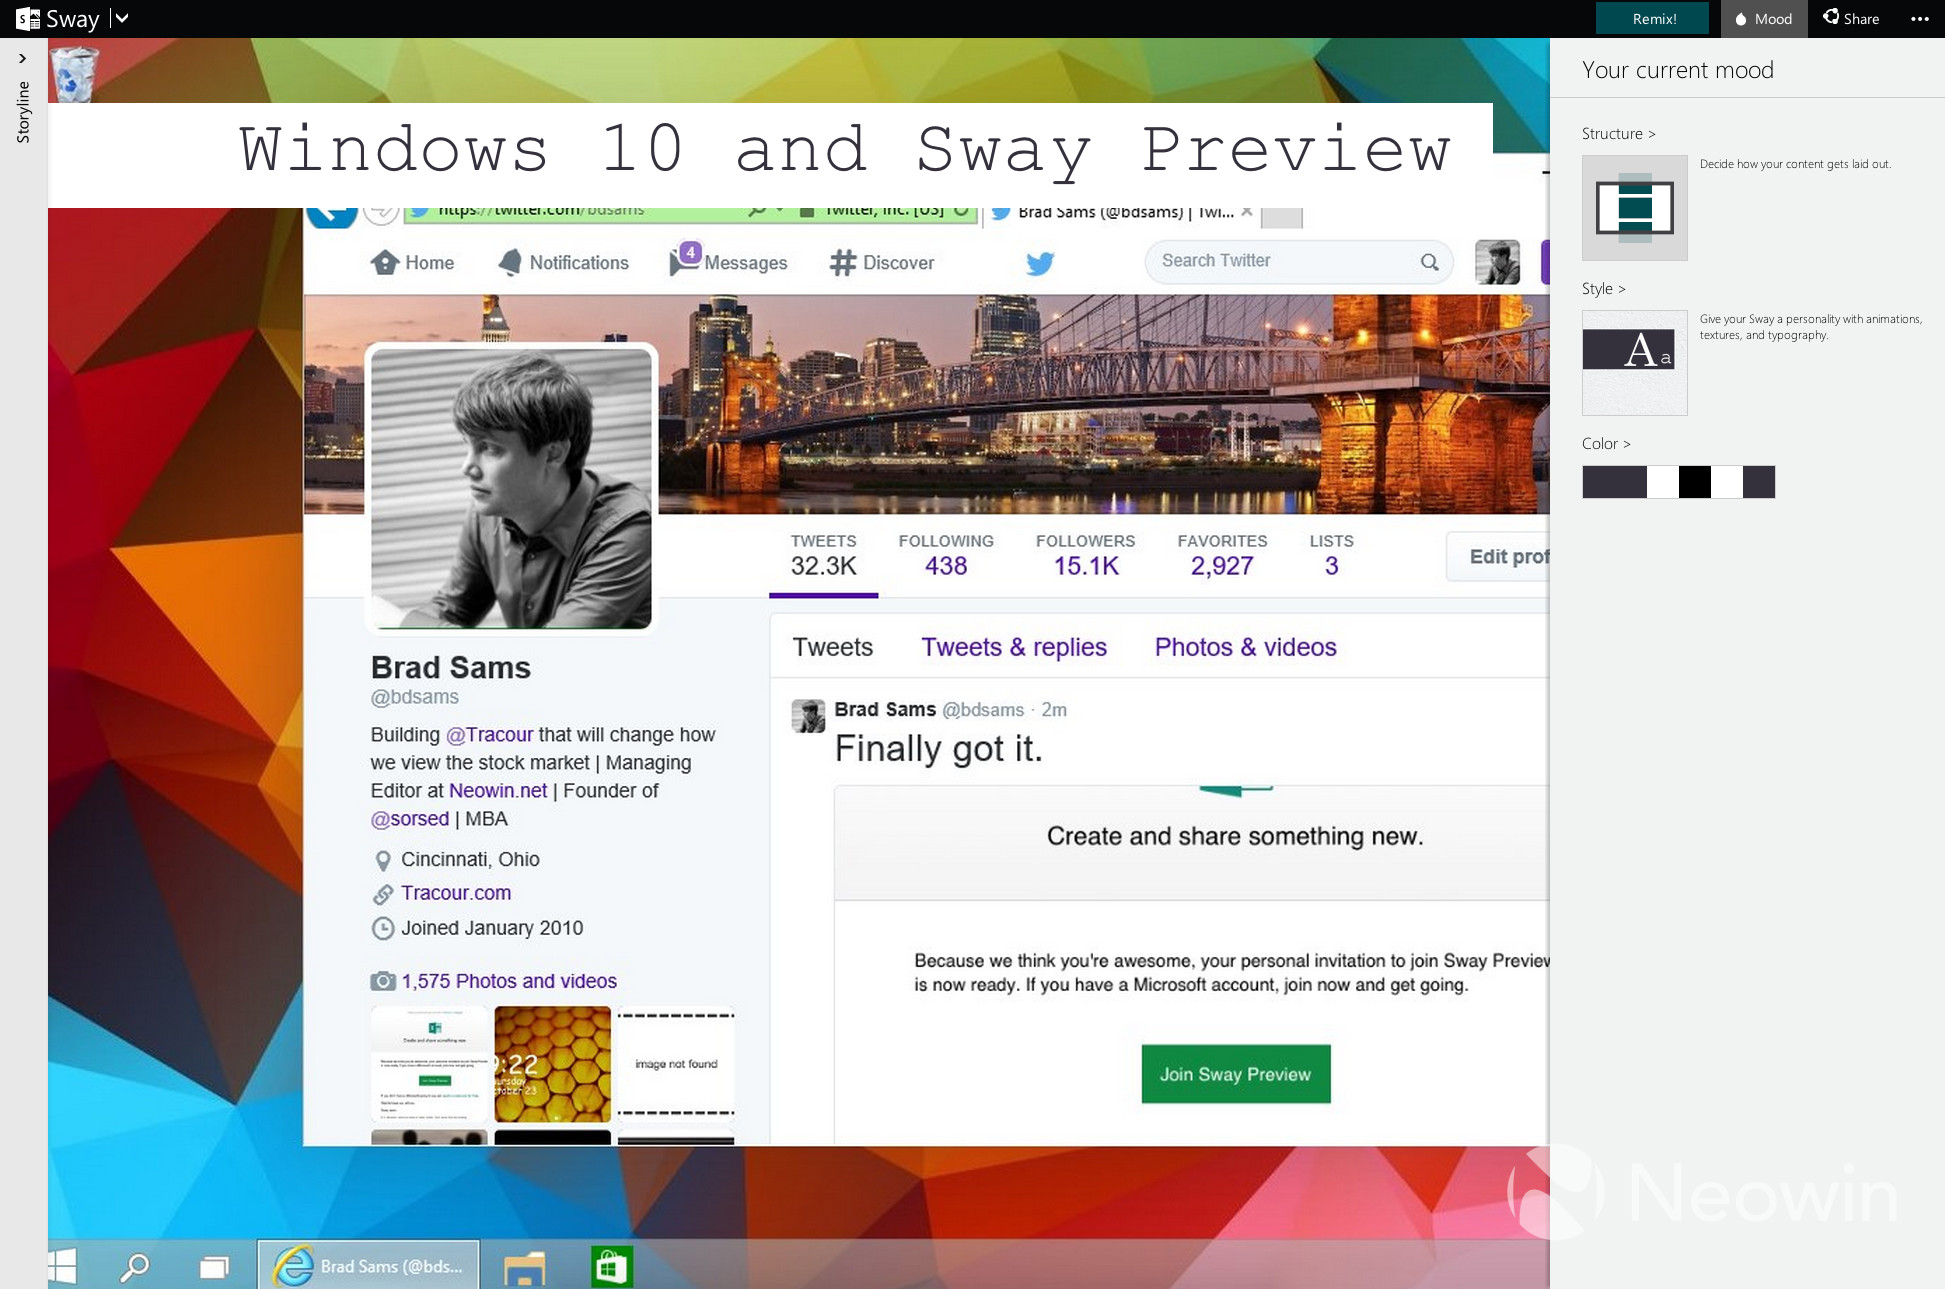Open the Windows Store taskbar icon
Image resolution: width=1945 pixels, height=1289 pixels.
pyautogui.click(x=611, y=1267)
